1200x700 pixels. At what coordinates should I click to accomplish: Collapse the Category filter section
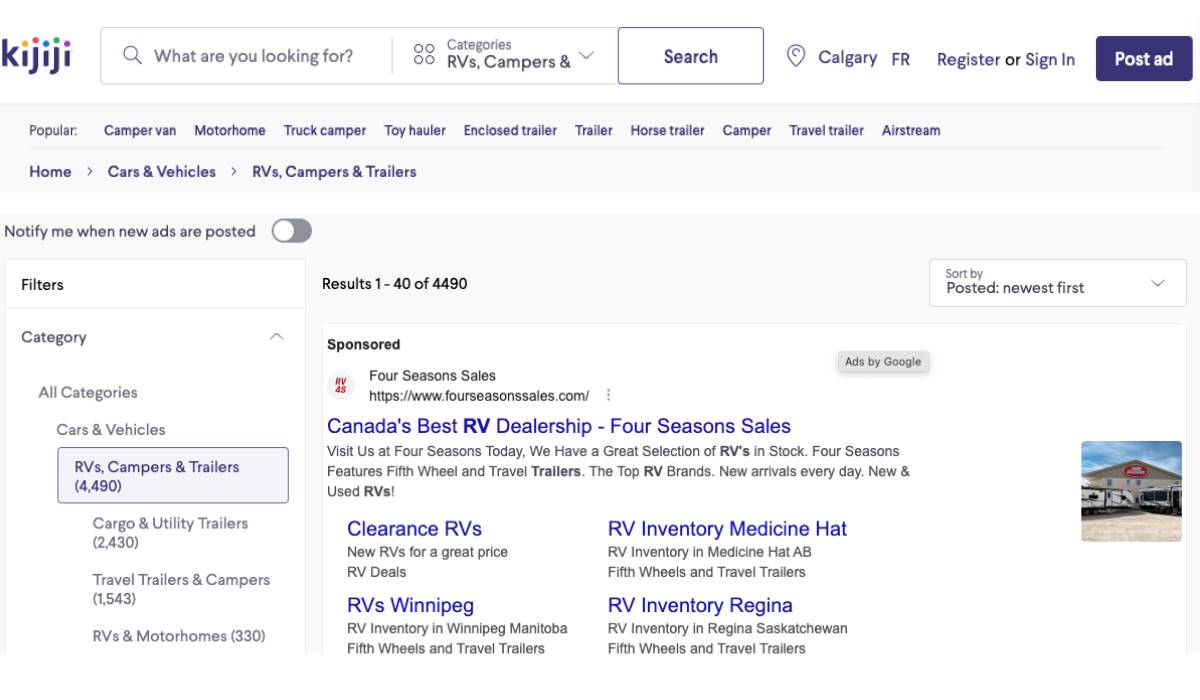[x=277, y=337]
